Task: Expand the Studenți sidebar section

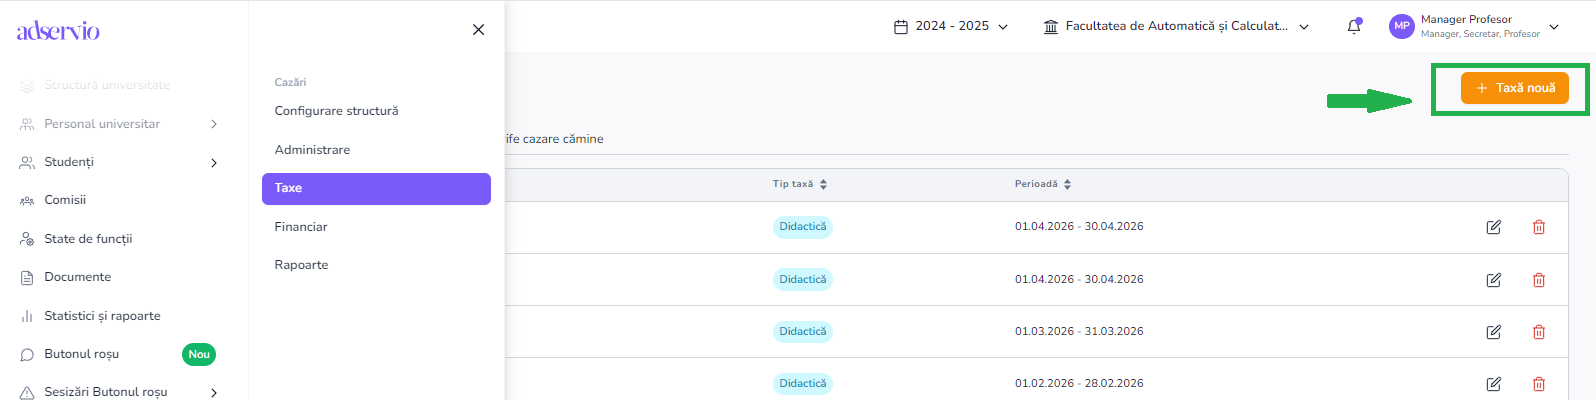Action: (x=213, y=163)
